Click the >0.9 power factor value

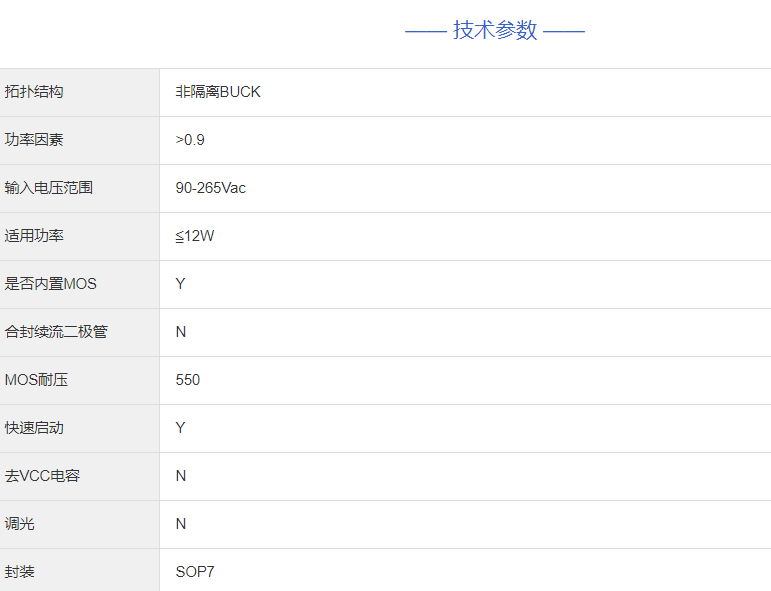pyautogui.click(x=190, y=140)
